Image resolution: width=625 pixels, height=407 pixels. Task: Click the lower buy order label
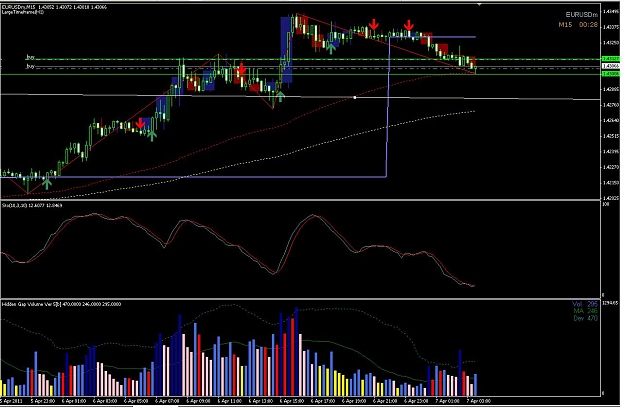point(30,66)
